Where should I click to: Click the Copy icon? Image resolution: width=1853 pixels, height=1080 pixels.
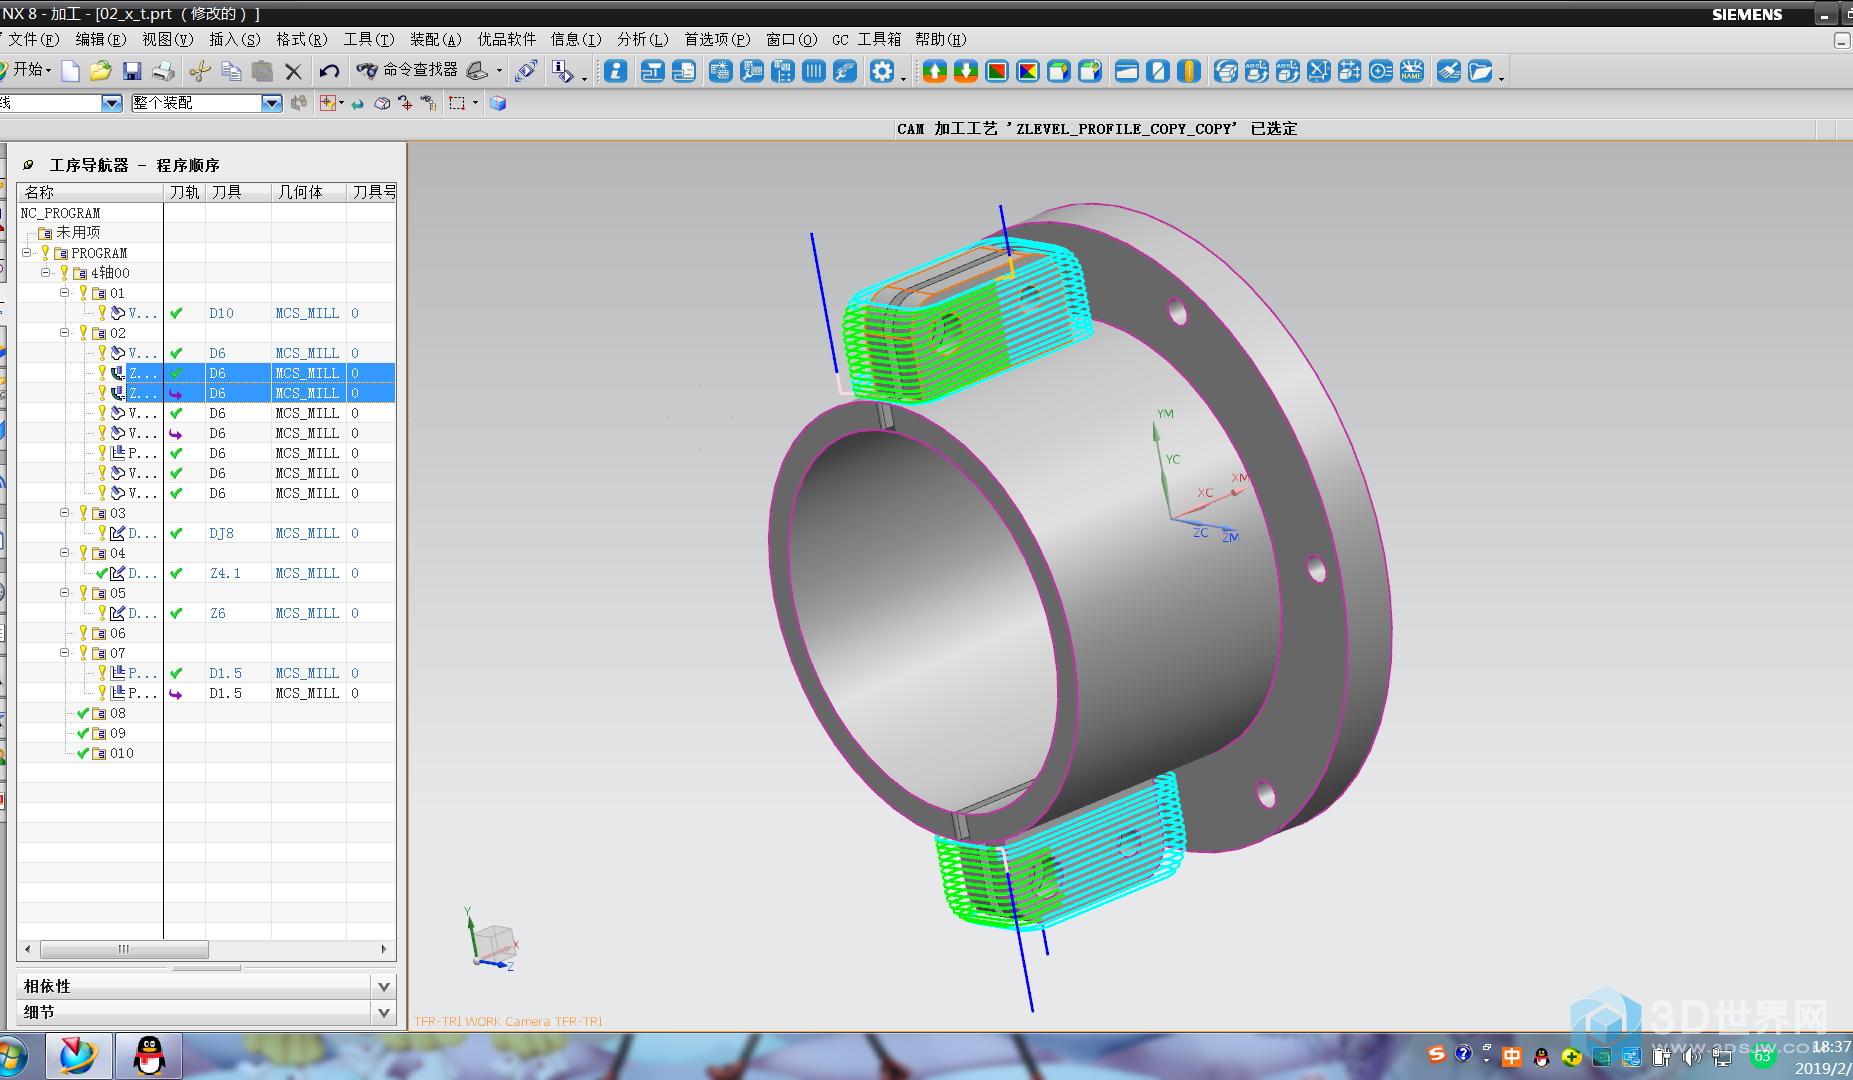(x=231, y=71)
